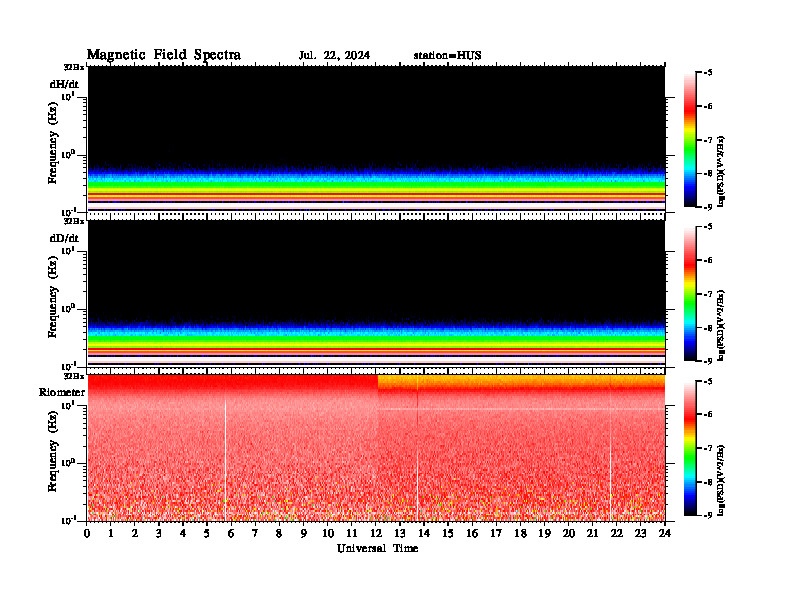Click hour "11" on Universal Time axis
The height and width of the screenshot is (612, 792).
point(352,533)
